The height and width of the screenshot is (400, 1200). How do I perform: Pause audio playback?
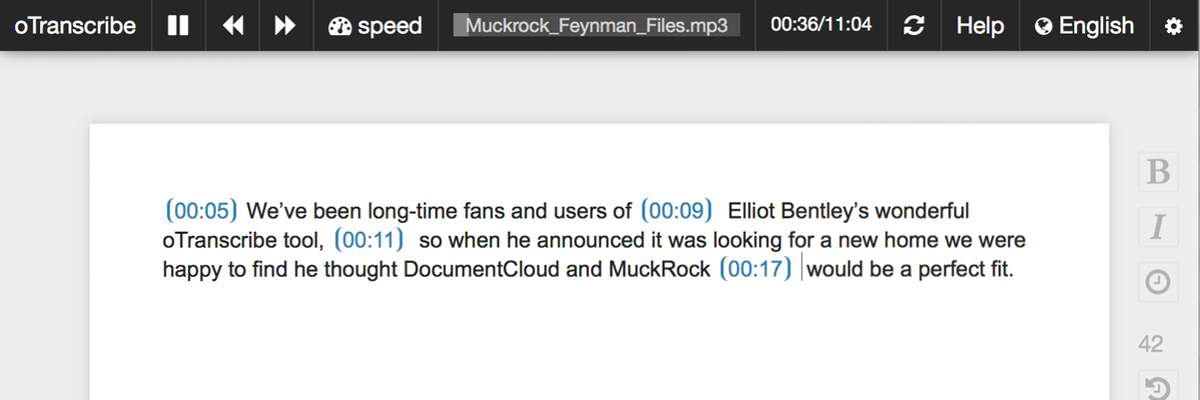178,26
